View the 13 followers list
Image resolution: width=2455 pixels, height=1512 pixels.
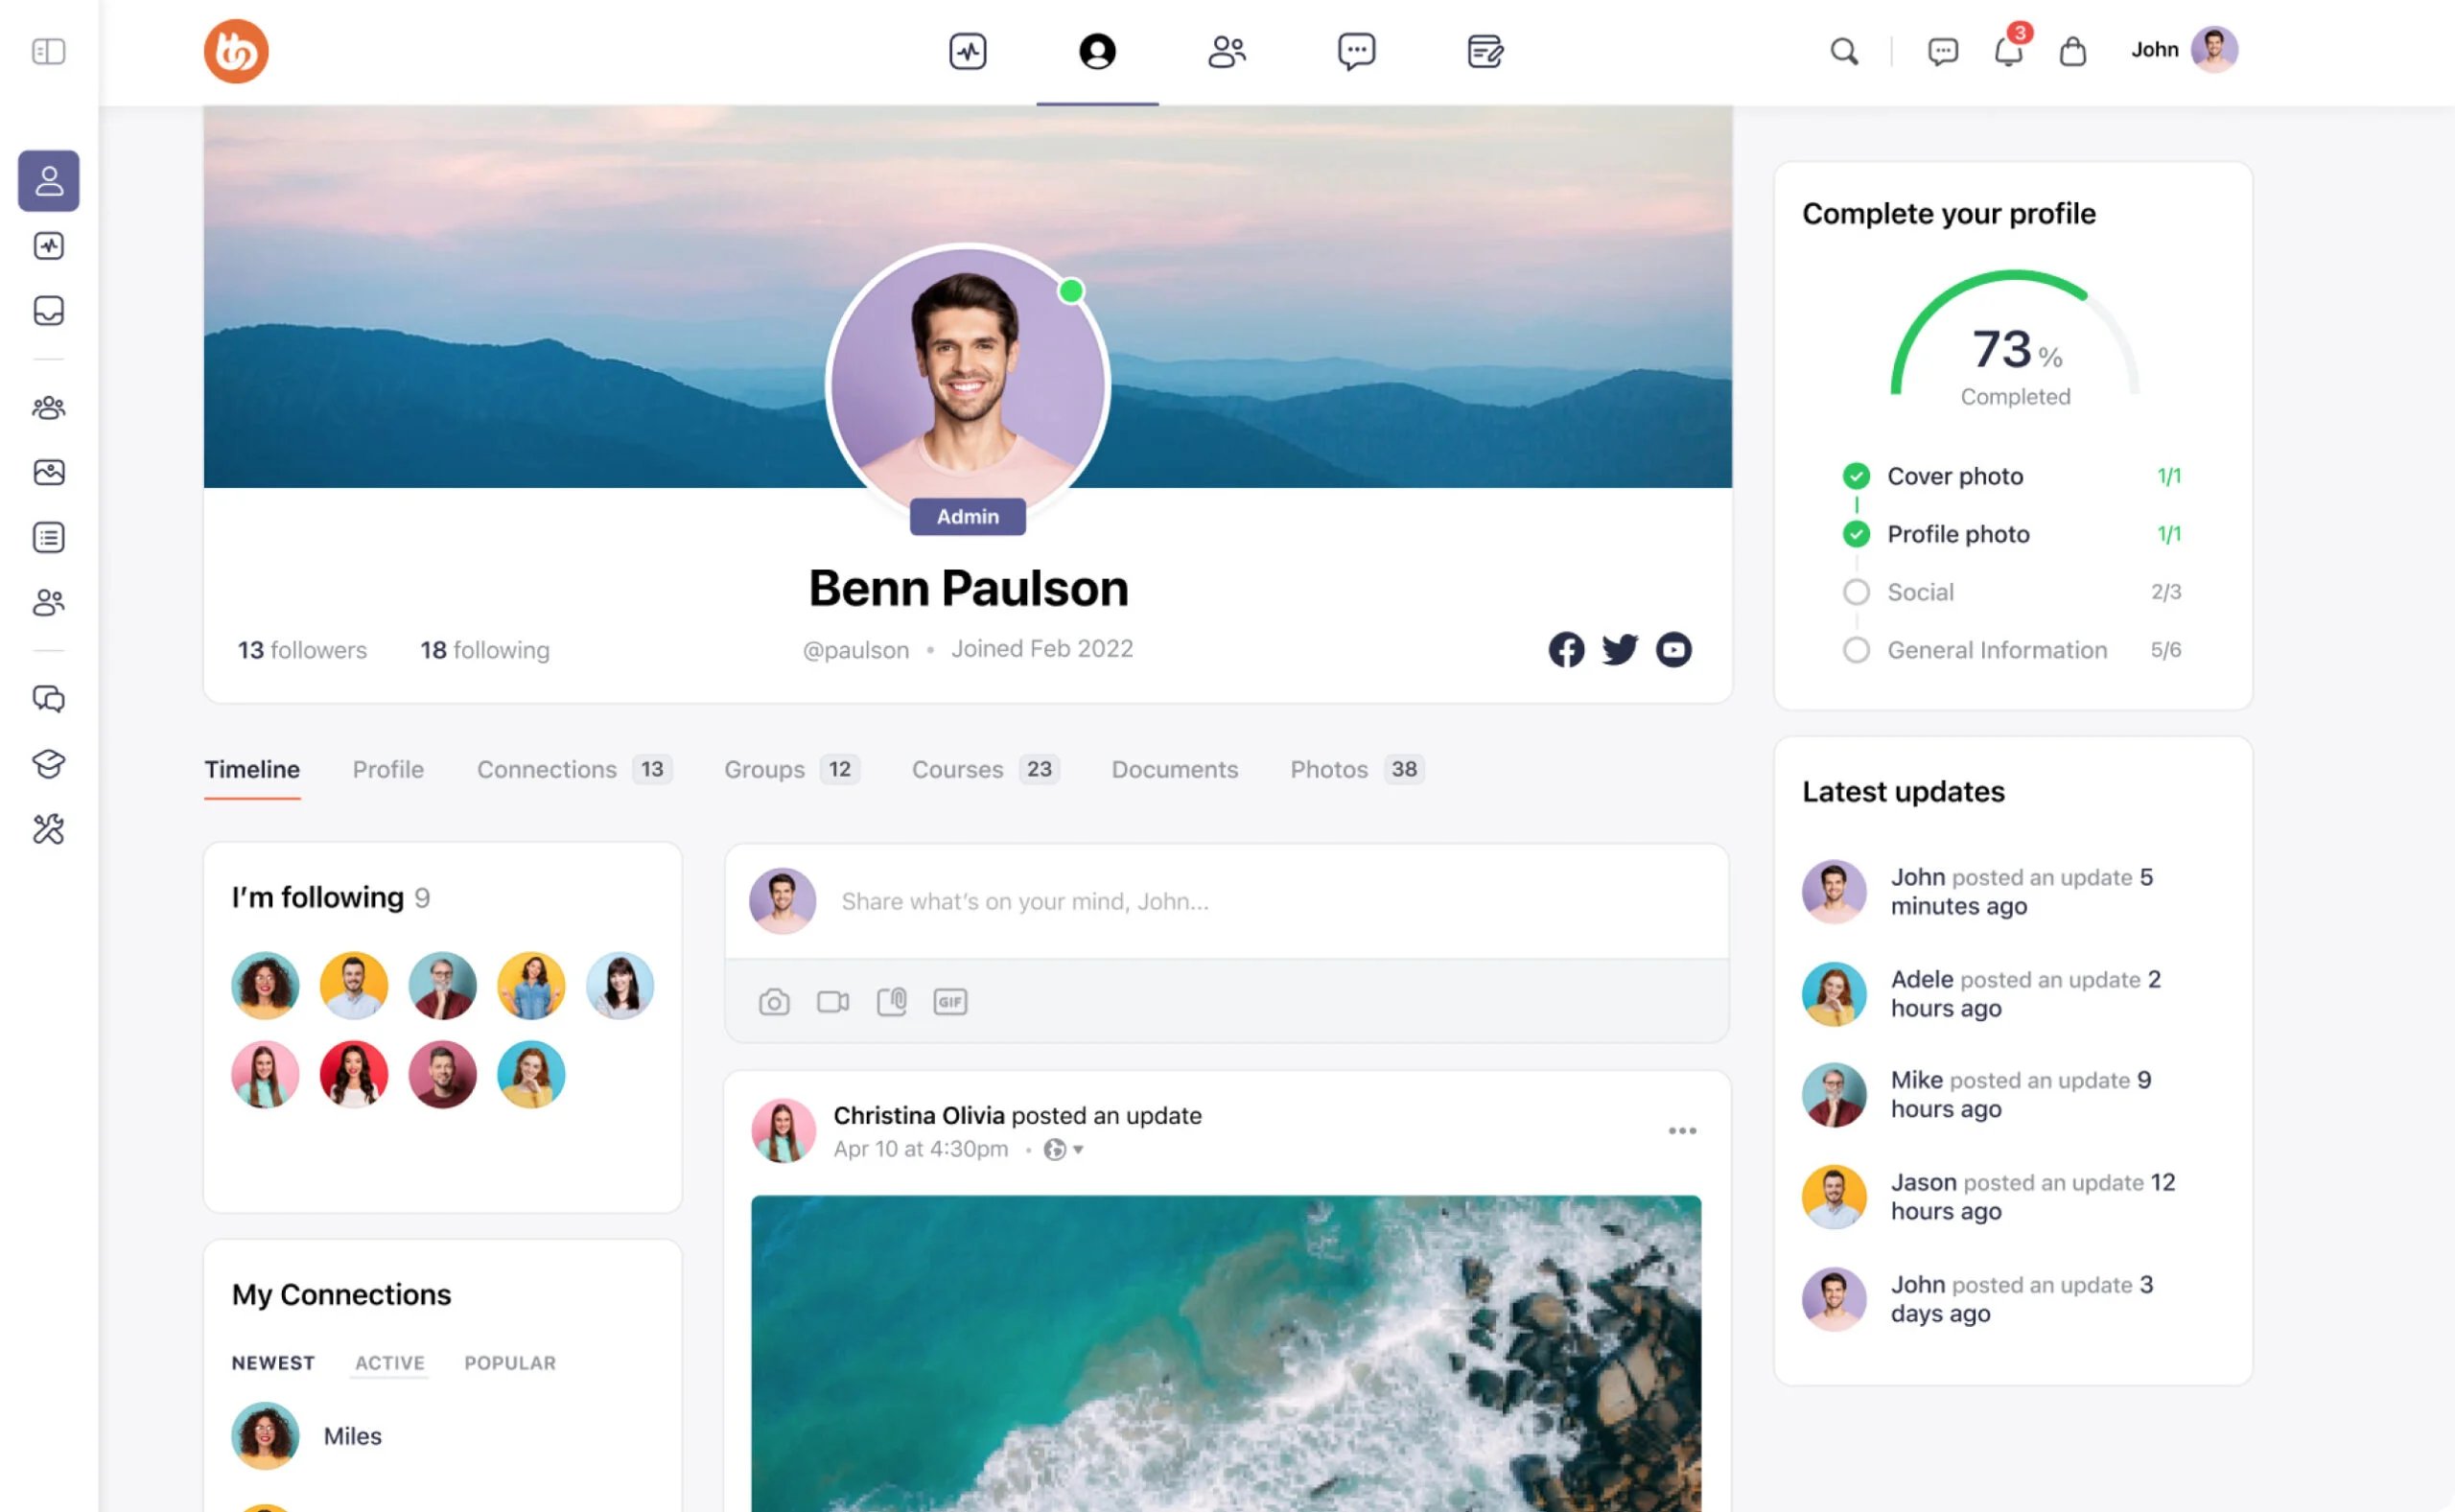click(302, 650)
